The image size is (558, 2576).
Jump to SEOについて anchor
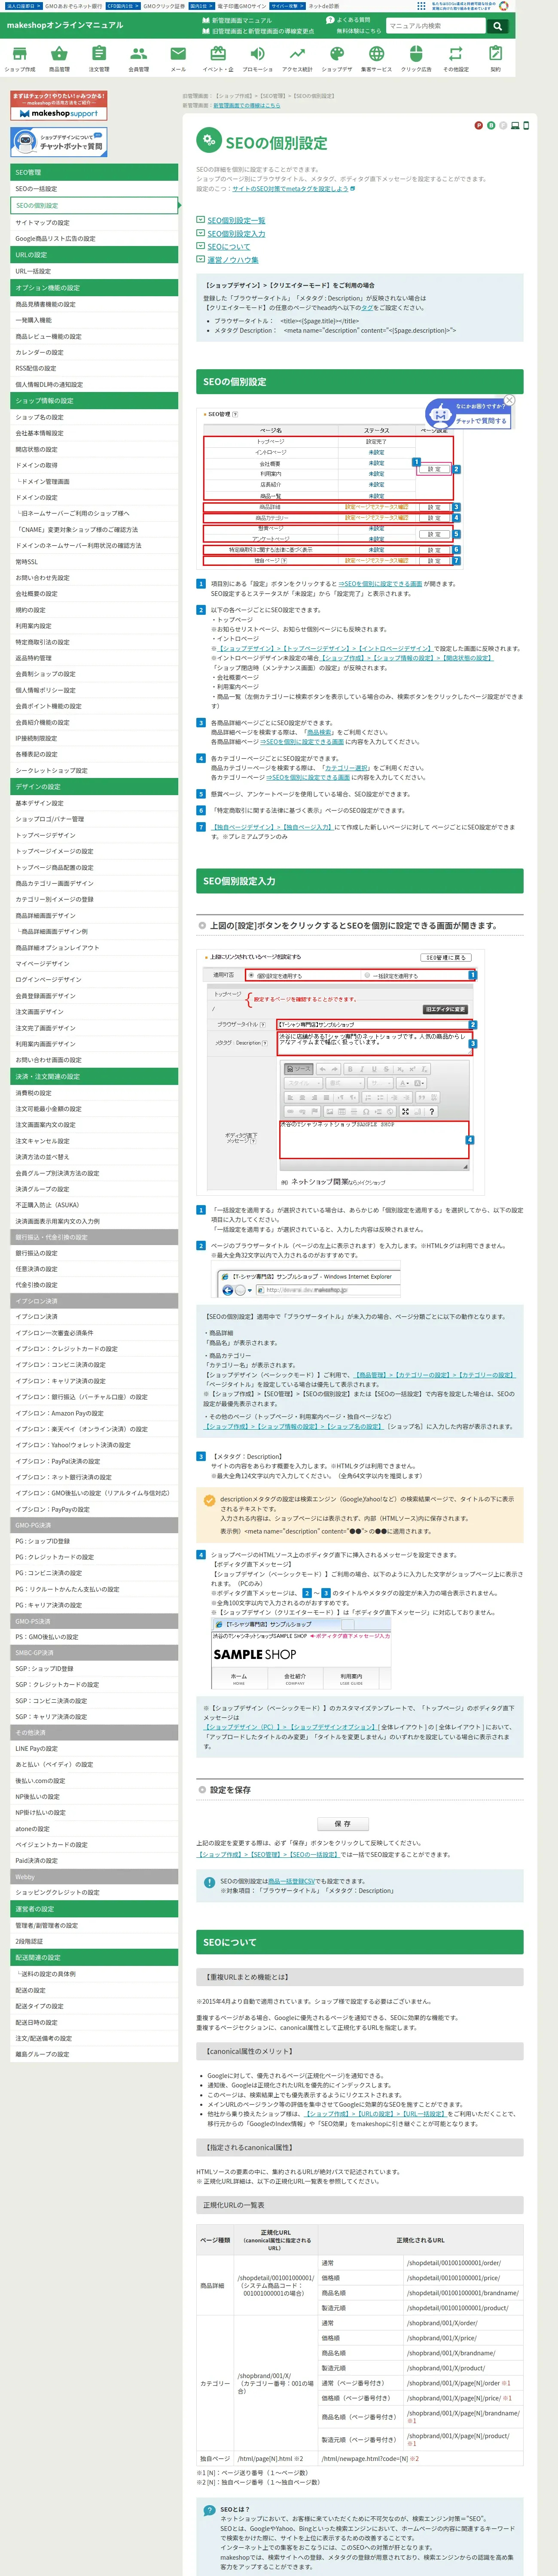(x=229, y=246)
